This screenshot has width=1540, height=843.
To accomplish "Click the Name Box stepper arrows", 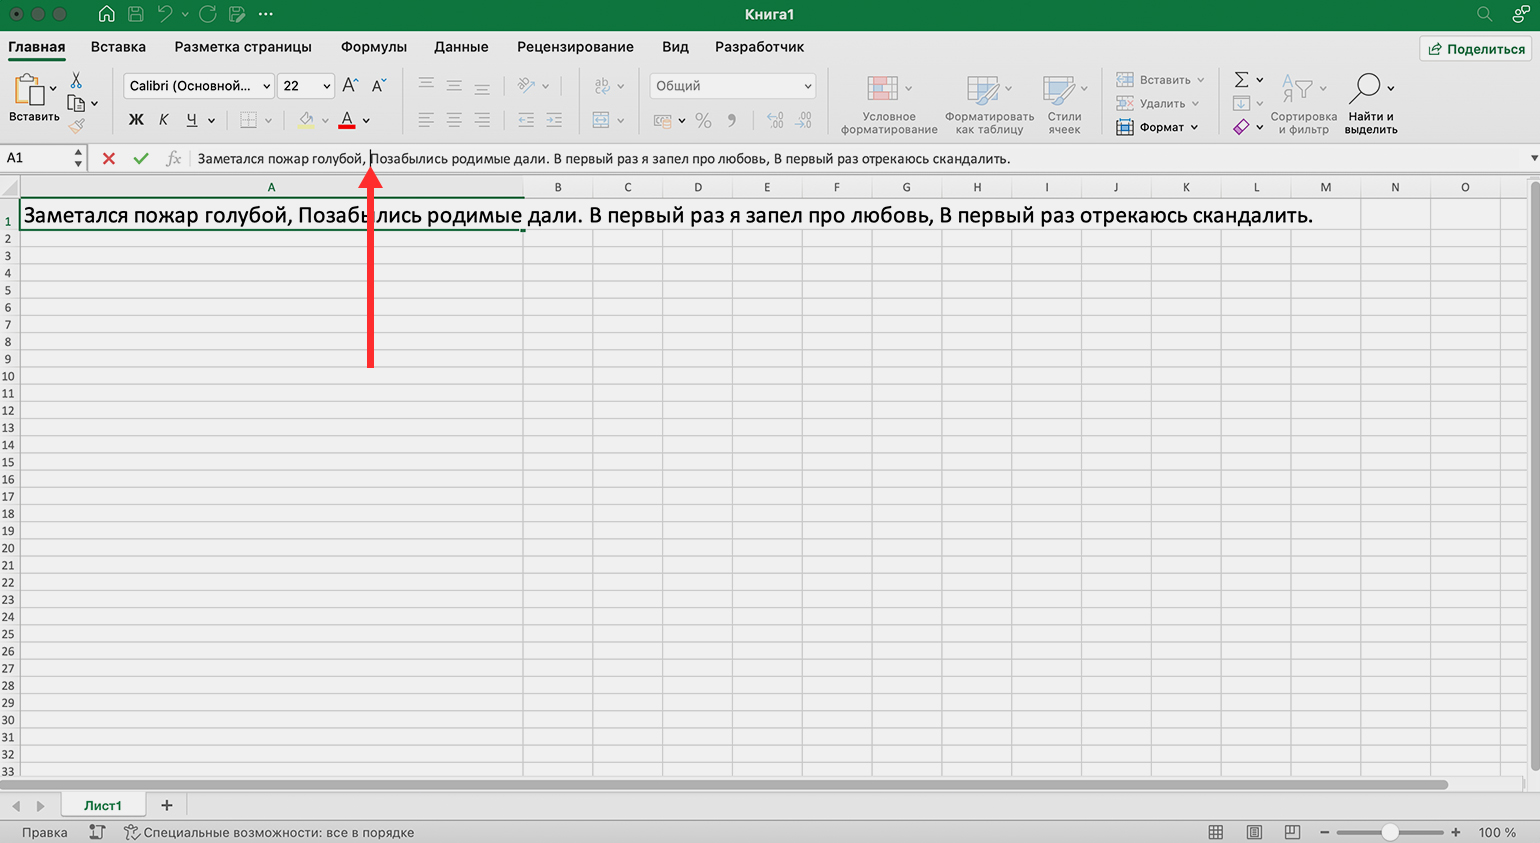I will [x=78, y=158].
